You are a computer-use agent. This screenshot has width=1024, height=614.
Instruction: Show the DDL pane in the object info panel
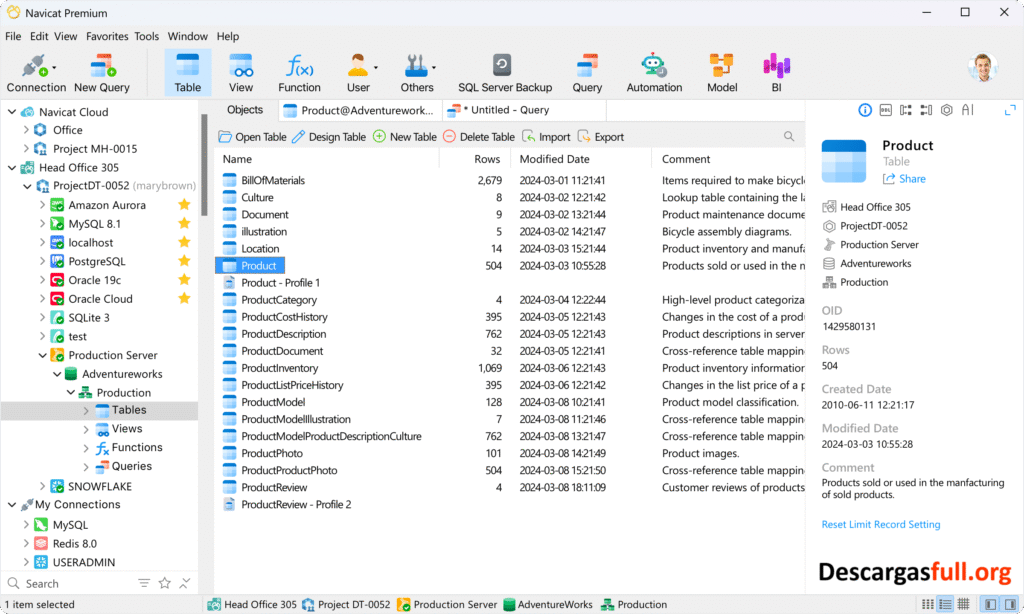point(885,110)
